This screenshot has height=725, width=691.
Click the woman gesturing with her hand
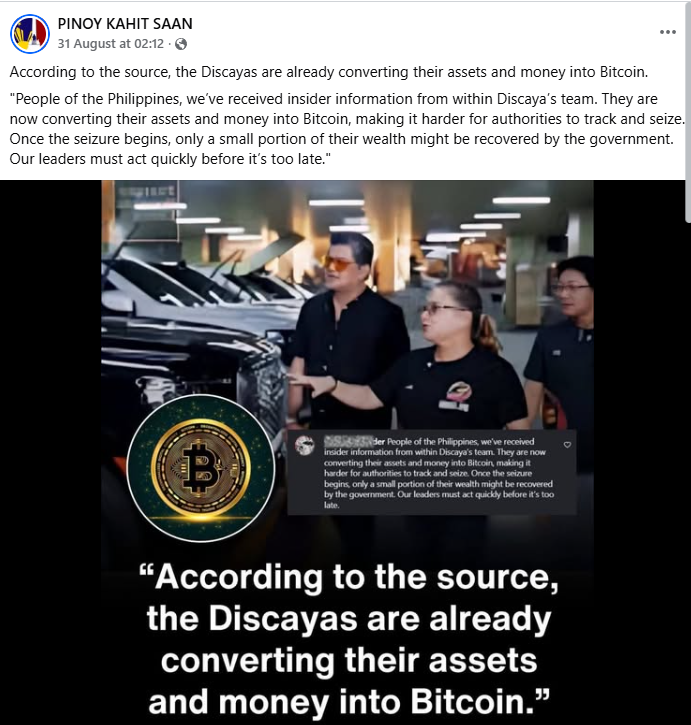(430, 356)
